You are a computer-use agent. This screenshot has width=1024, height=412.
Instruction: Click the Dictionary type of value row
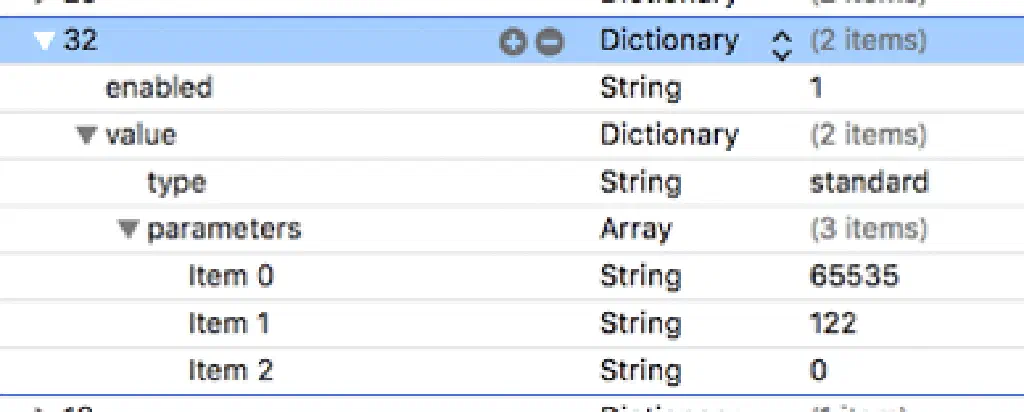[x=669, y=135]
